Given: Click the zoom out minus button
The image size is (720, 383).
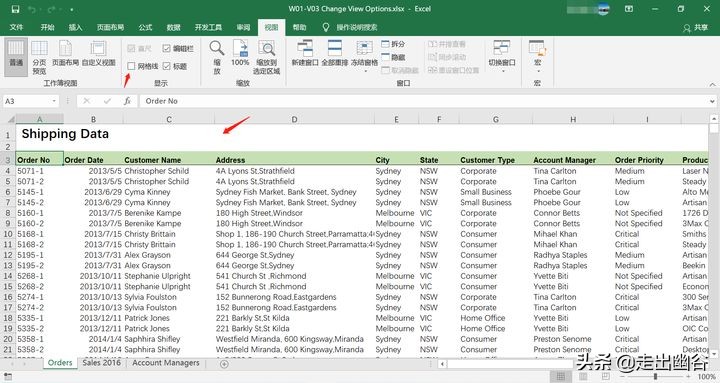Looking at the screenshot, I should click(x=622, y=377).
